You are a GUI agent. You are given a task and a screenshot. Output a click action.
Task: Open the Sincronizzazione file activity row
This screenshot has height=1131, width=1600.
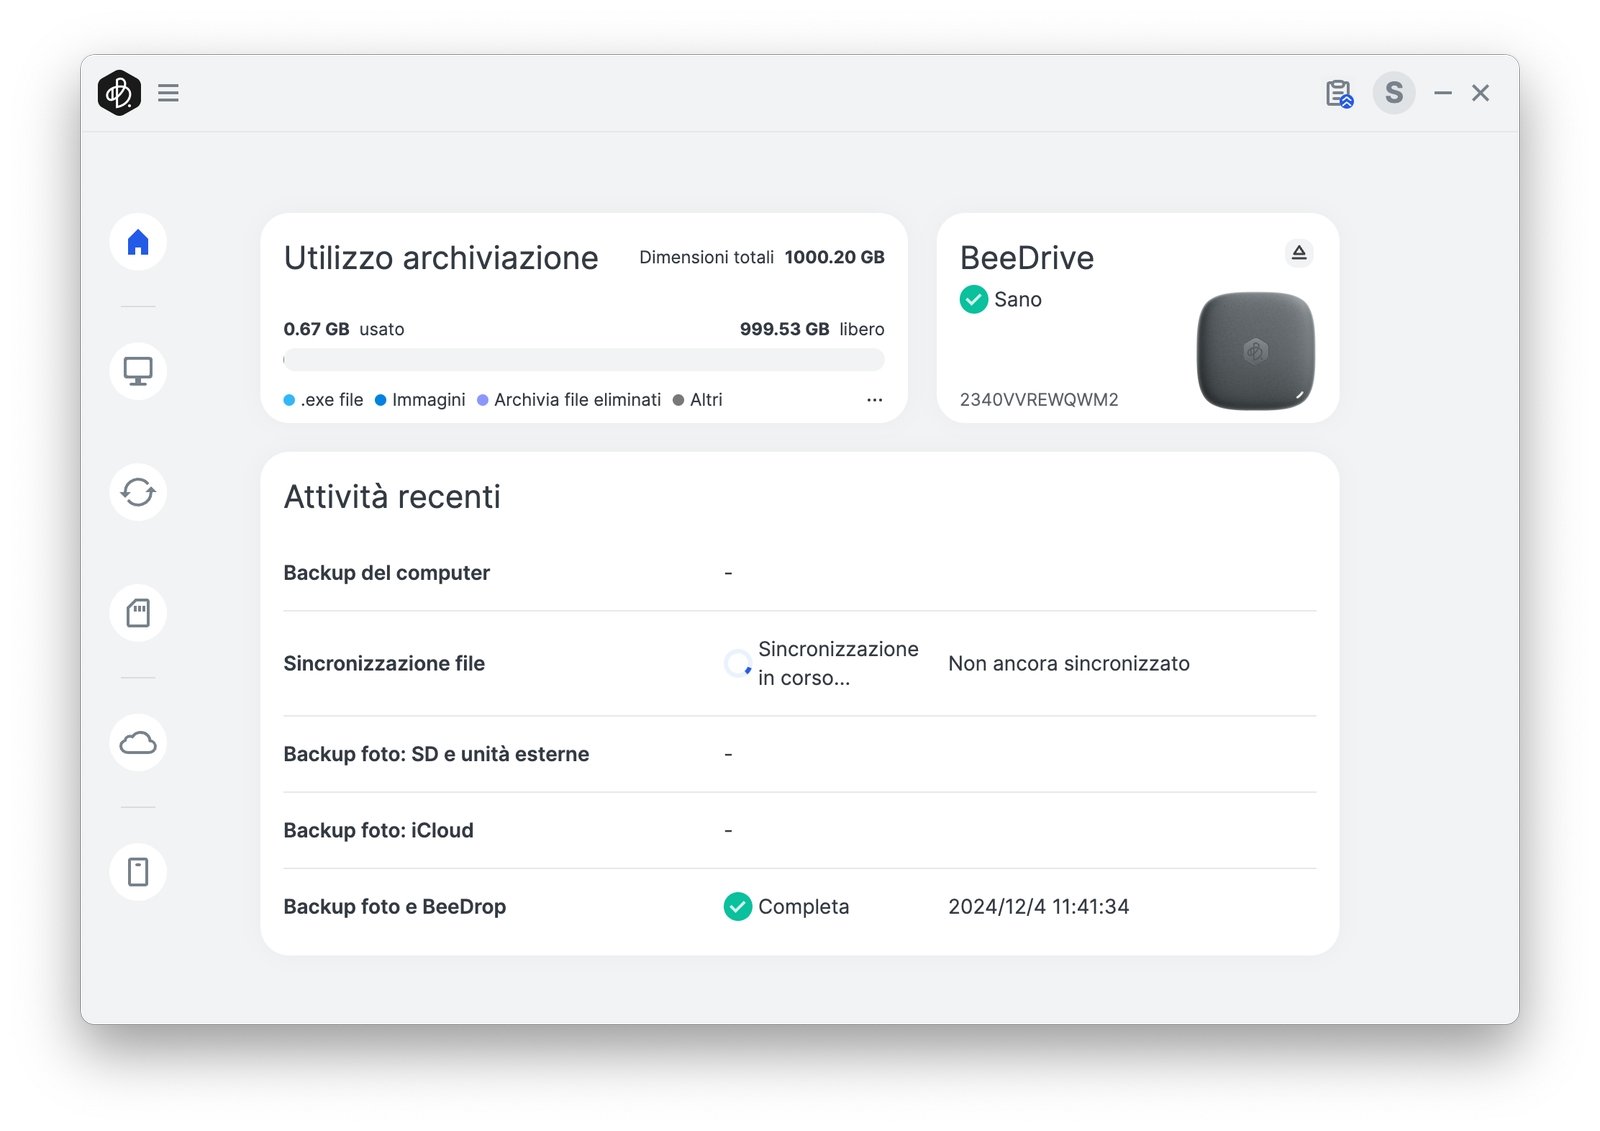pyautogui.click(x=800, y=664)
